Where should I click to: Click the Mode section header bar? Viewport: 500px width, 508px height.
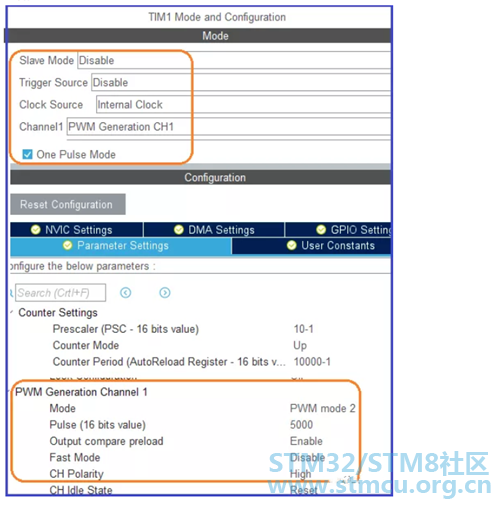199,36
